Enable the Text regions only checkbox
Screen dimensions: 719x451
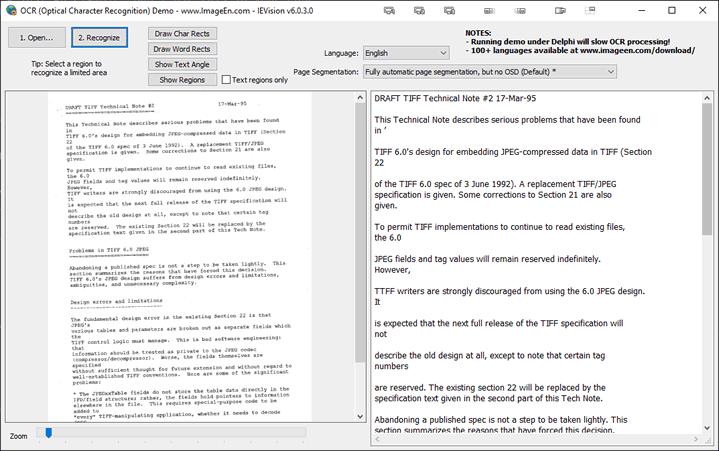coord(226,80)
